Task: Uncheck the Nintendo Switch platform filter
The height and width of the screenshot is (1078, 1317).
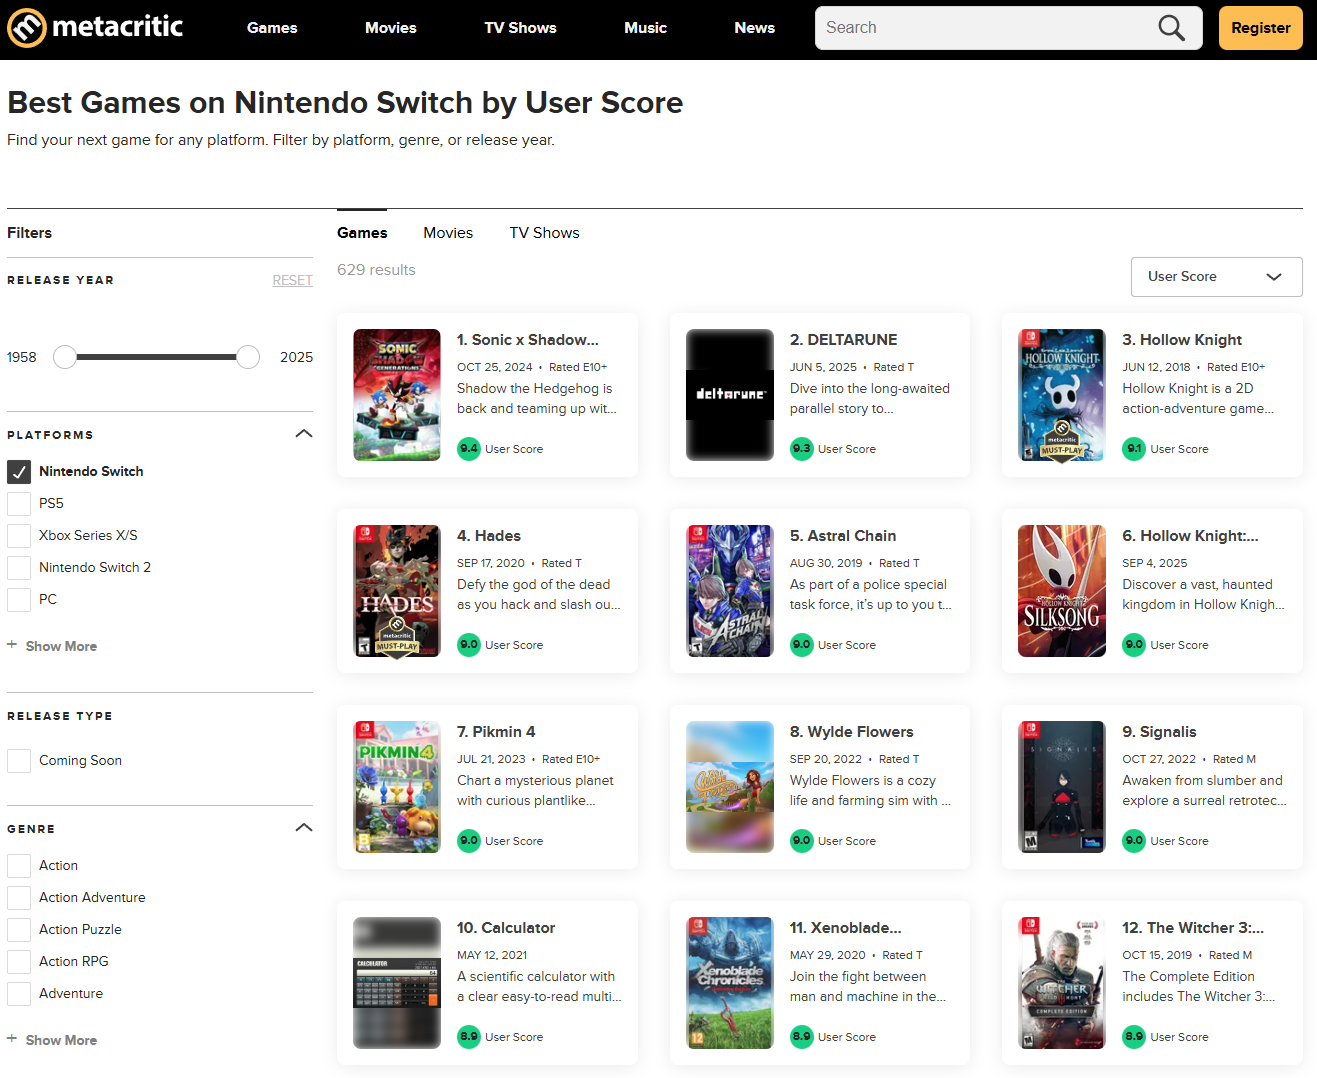Action: click(x=19, y=472)
